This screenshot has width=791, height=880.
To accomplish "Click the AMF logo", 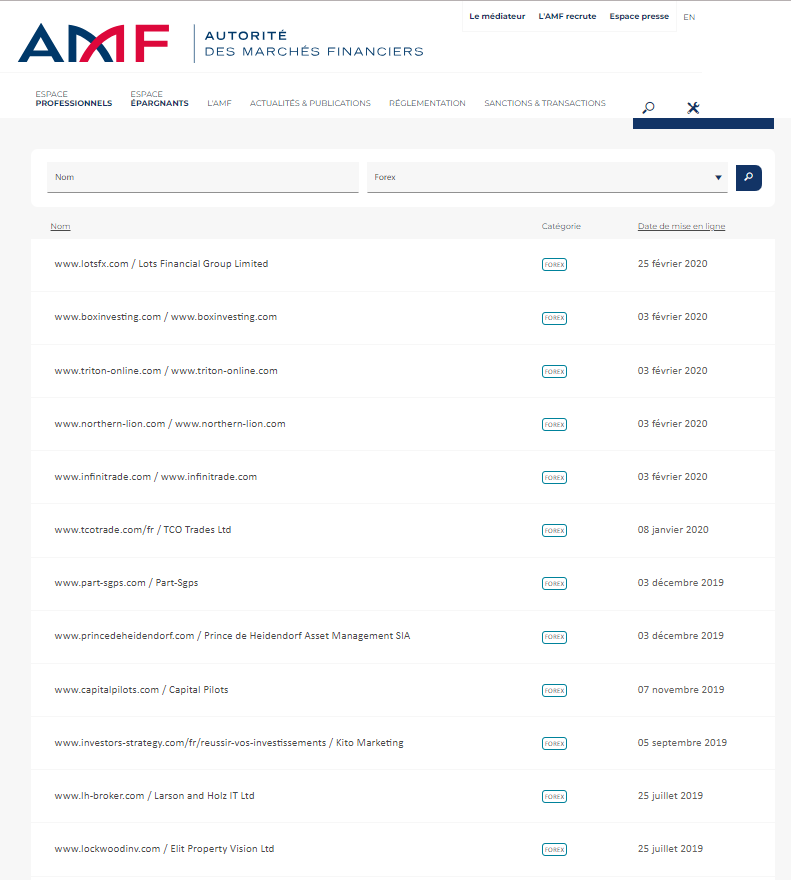I will [x=93, y=43].
